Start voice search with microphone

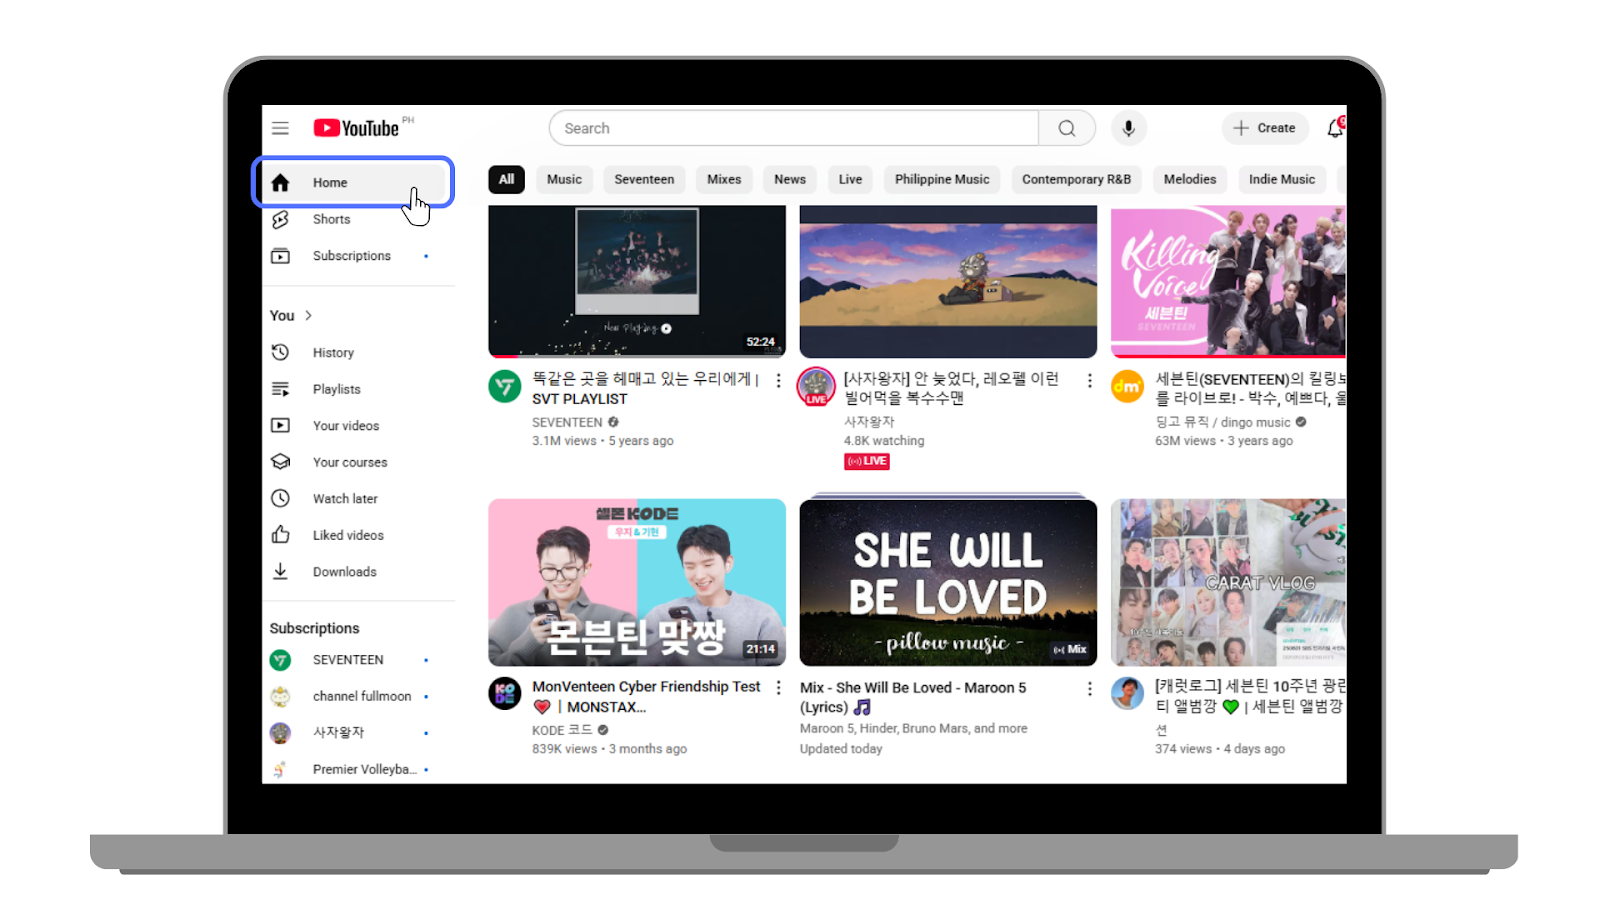click(1128, 128)
